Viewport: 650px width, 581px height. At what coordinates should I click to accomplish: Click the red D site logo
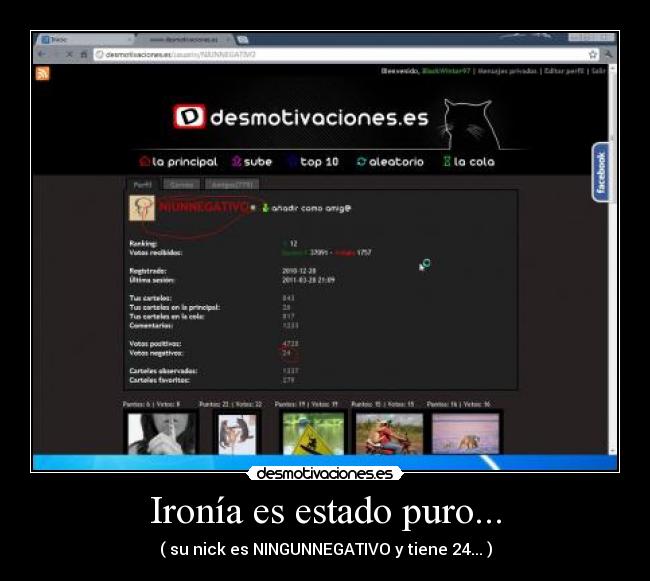tap(189, 116)
